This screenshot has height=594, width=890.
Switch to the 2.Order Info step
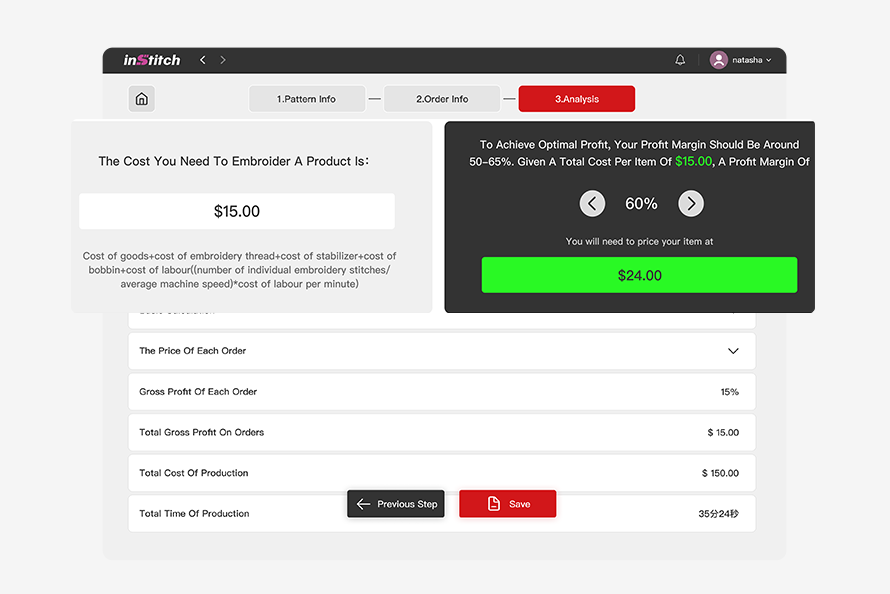click(442, 99)
